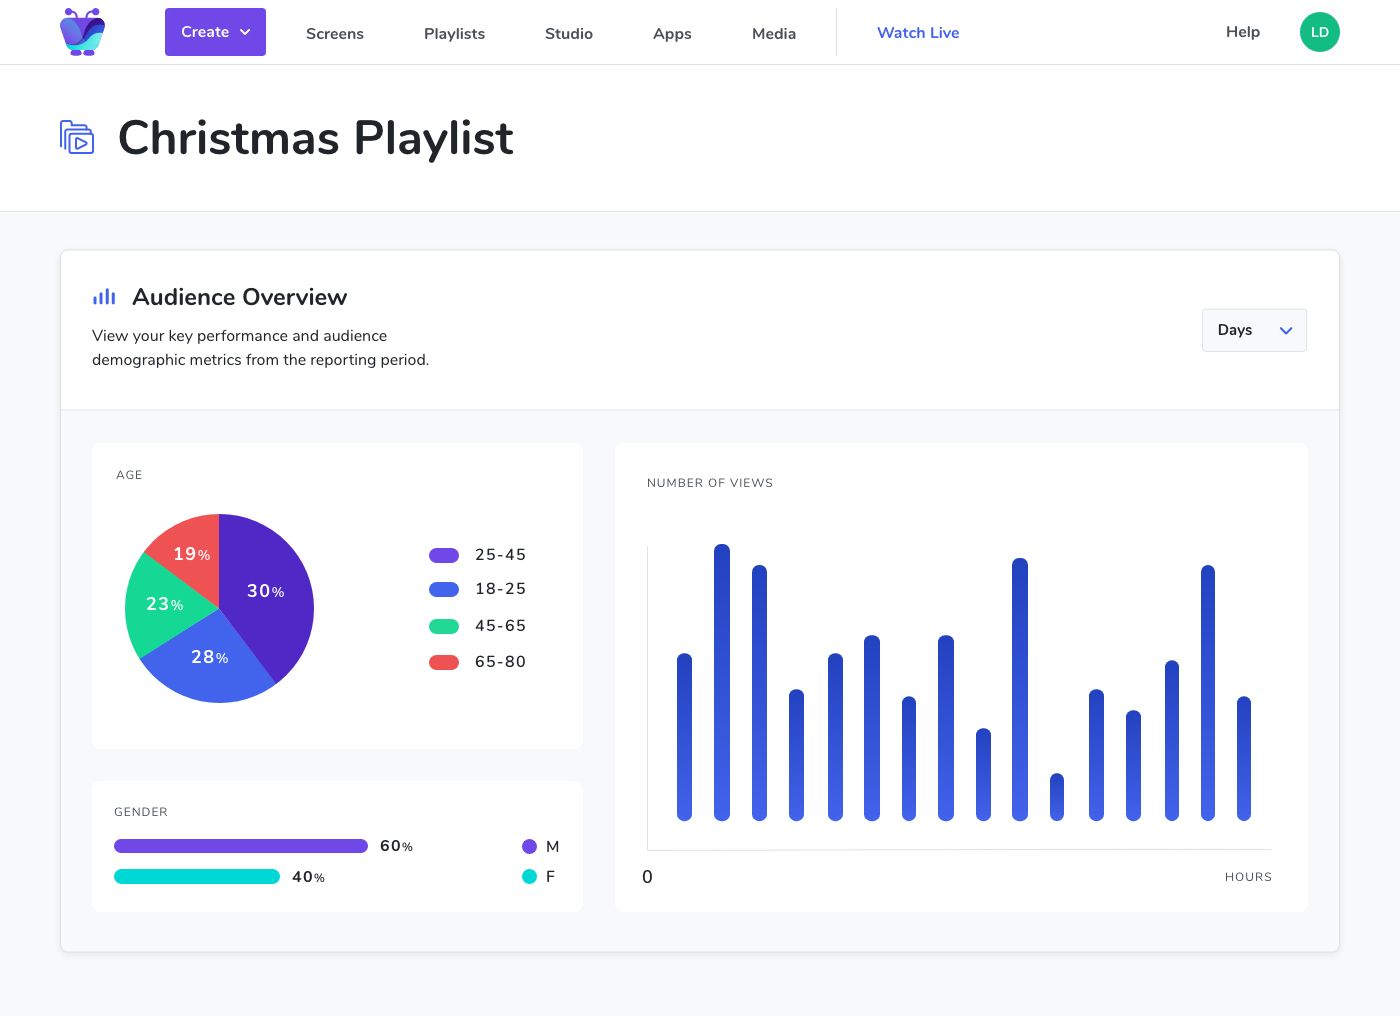Click the ScreenCloud logo icon
The width and height of the screenshot is (1400, 1016).
82,32
